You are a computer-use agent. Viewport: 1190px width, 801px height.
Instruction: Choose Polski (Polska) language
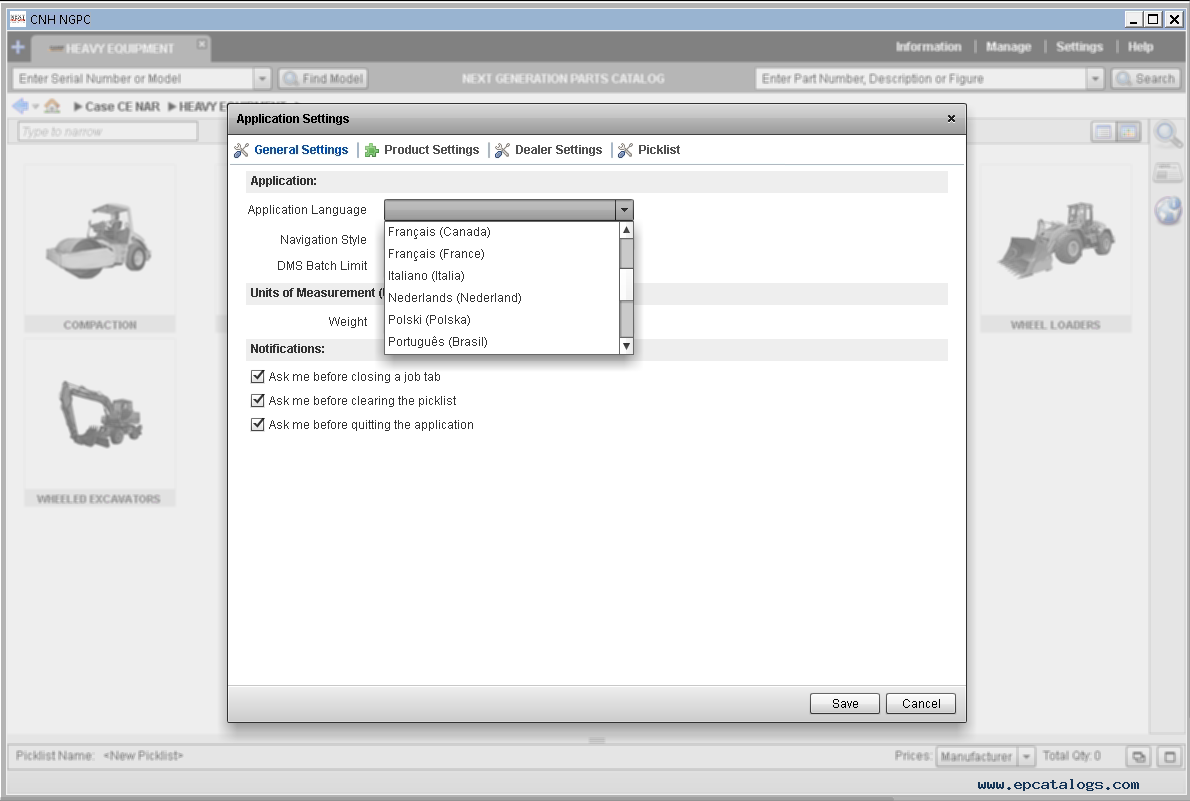502,320
